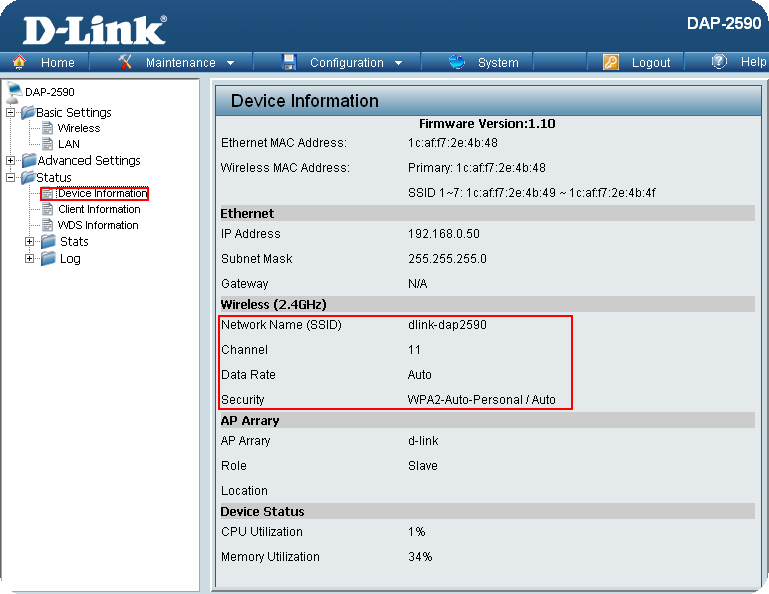Select the Log tree label

tap(70, 258)
